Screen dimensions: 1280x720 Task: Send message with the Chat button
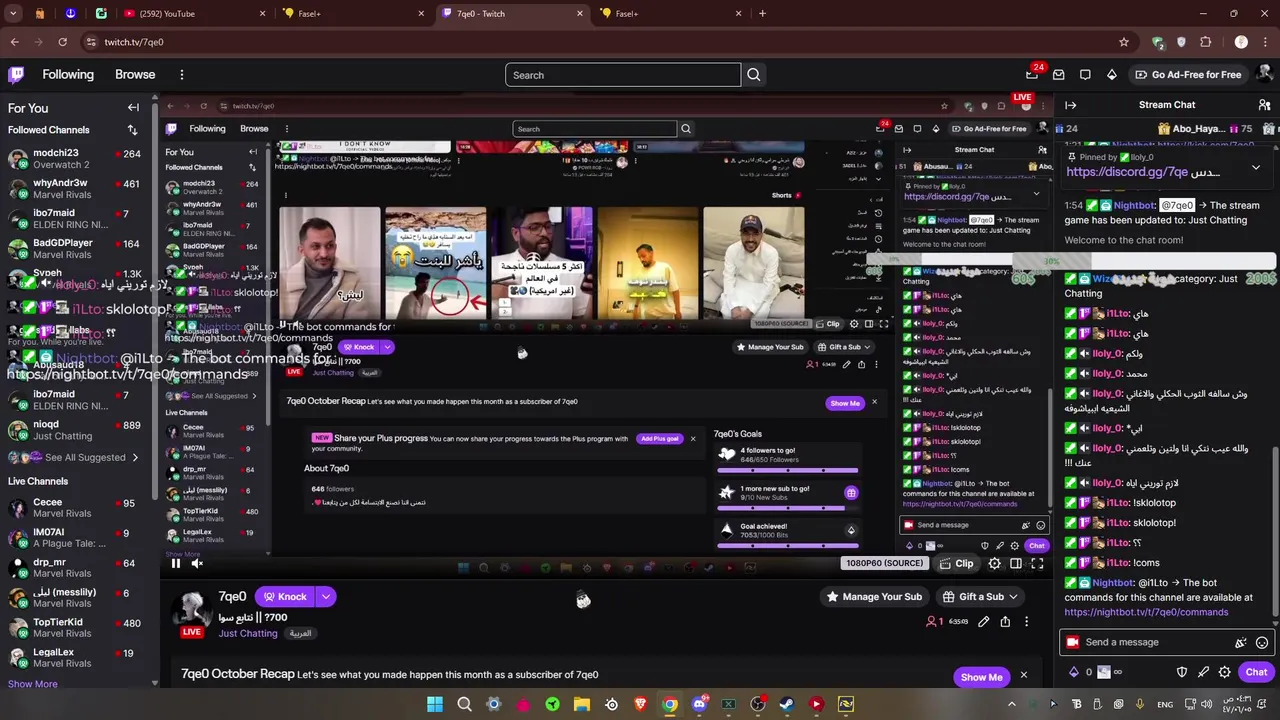1257,672
